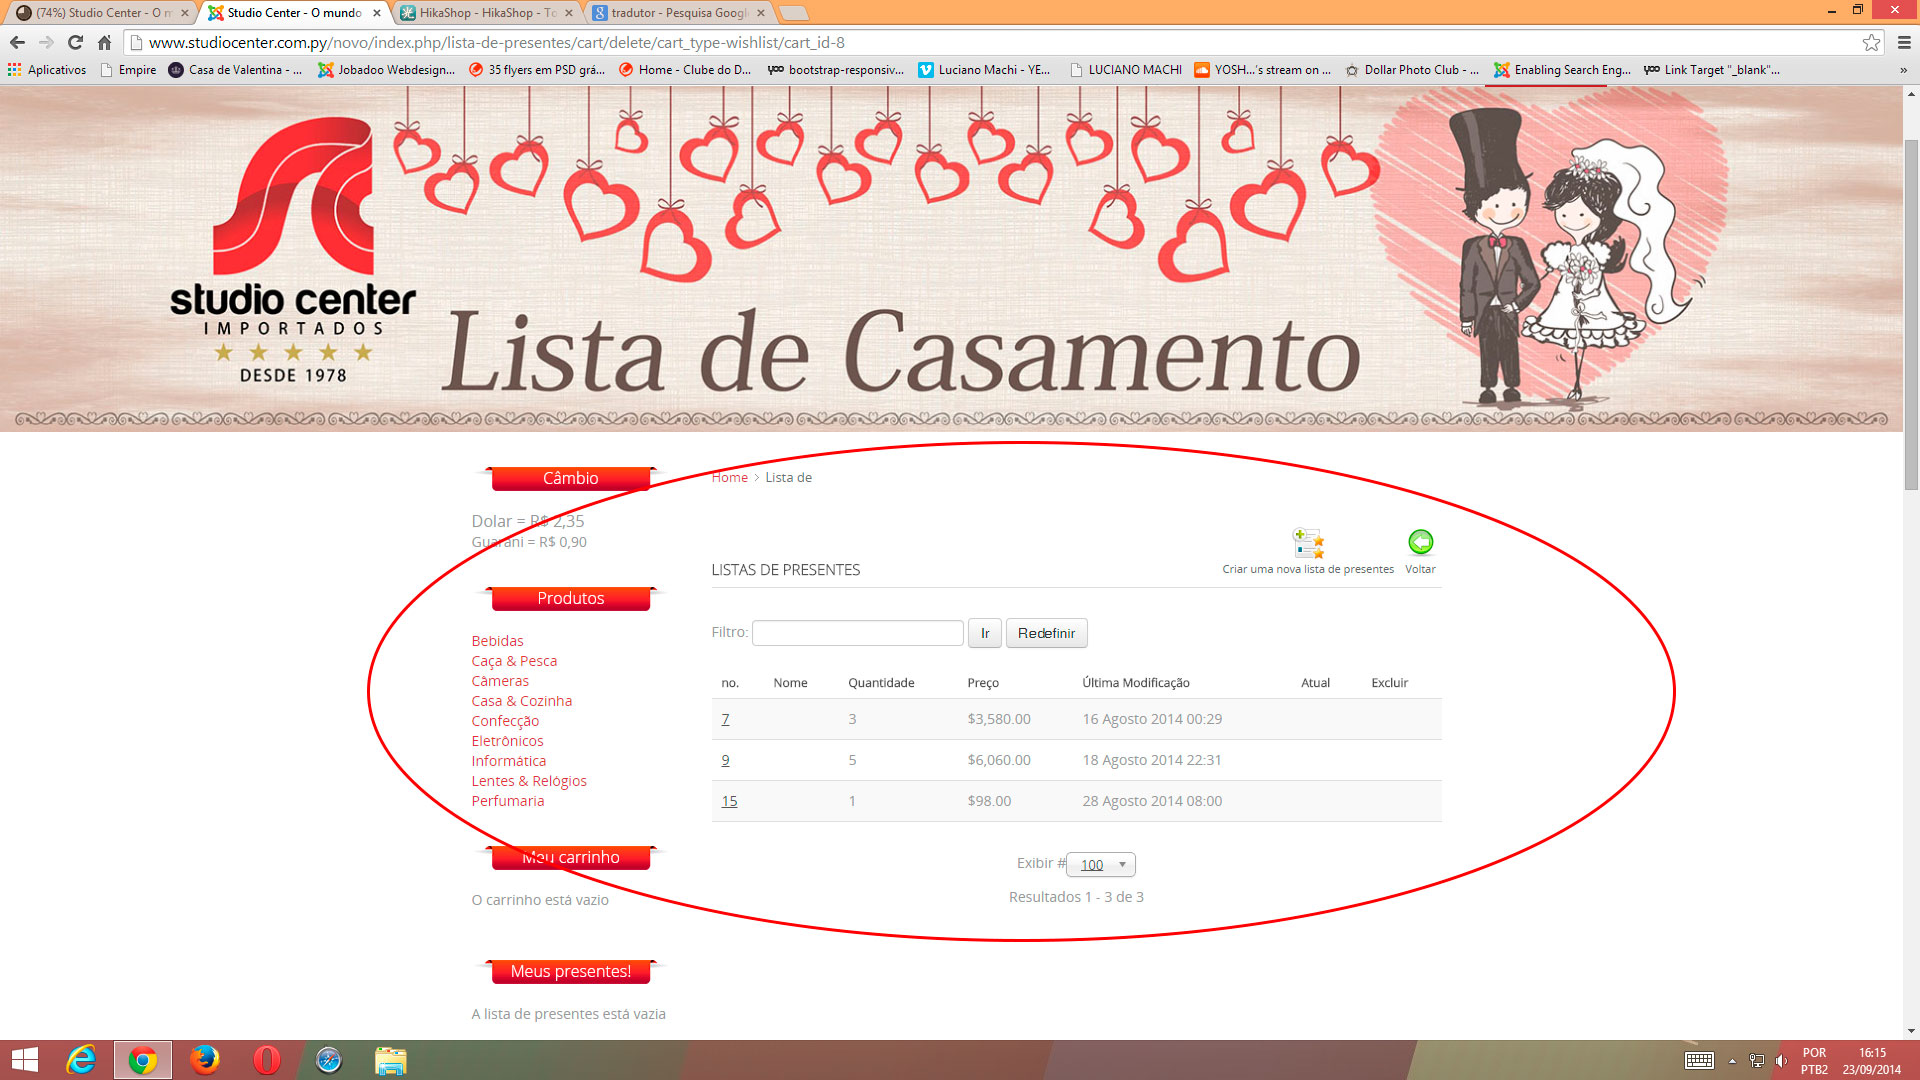Open the YOSH's stream bookmark
The width and height of the screenshot is (1920, 1080).
1263,70
